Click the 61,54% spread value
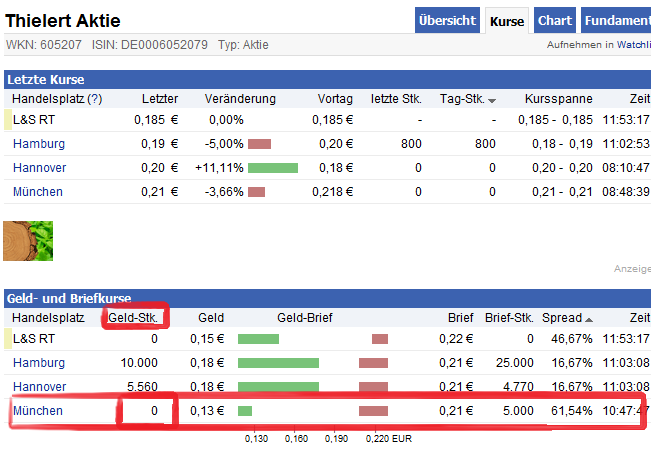The width and height of the screenshot is (651, 459). pyautogui.click(x=572, y=411)
